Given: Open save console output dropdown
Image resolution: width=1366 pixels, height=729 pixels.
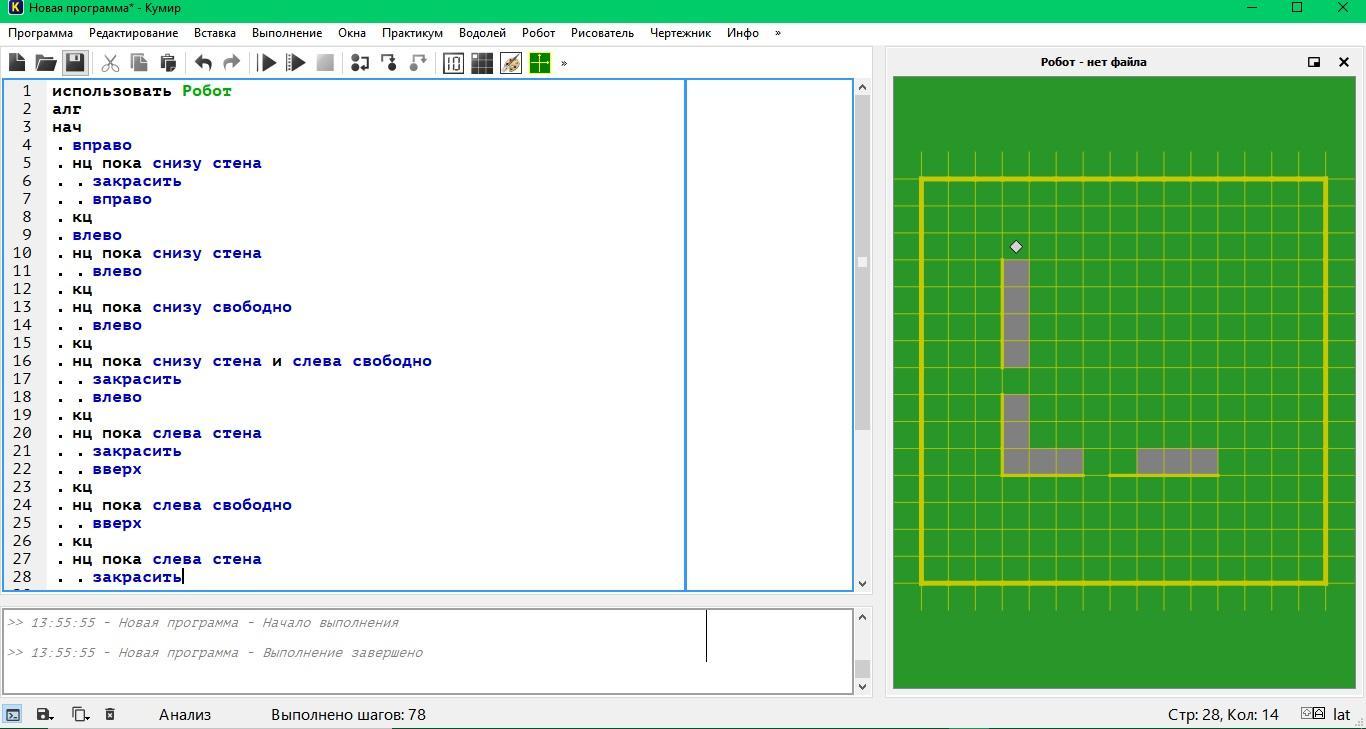Looking at the screenshot, I should coord(45,714).
